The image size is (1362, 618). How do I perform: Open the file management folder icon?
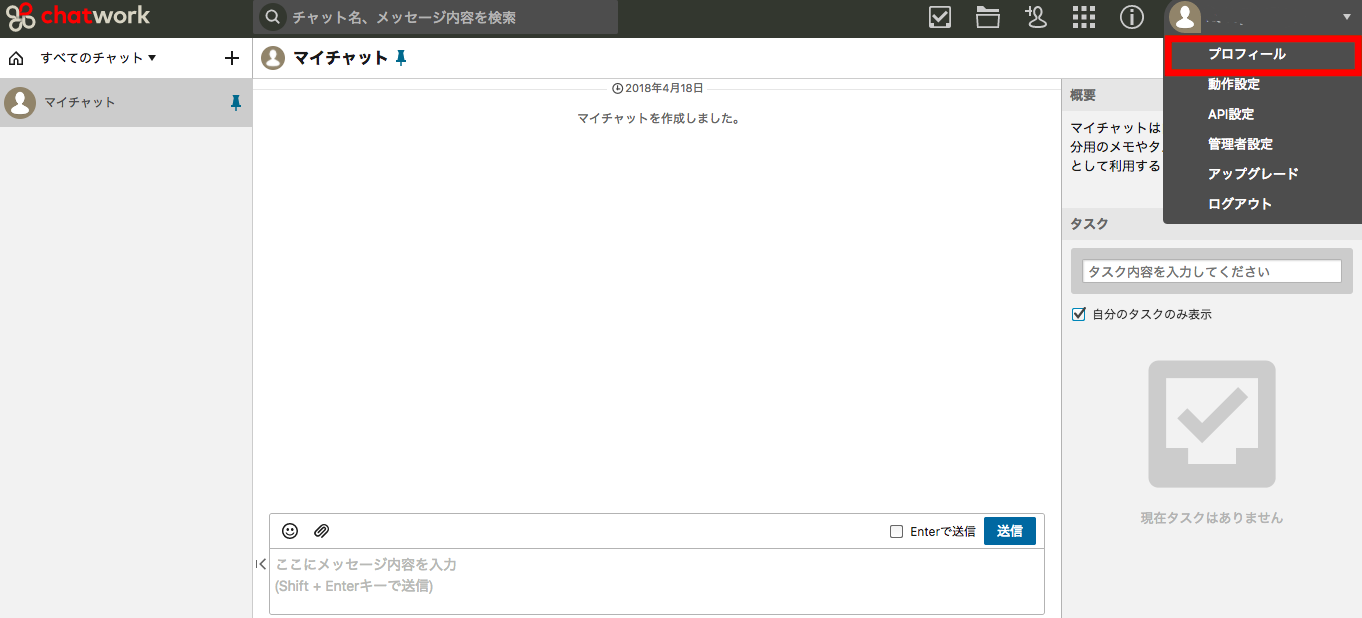[988, 17]
